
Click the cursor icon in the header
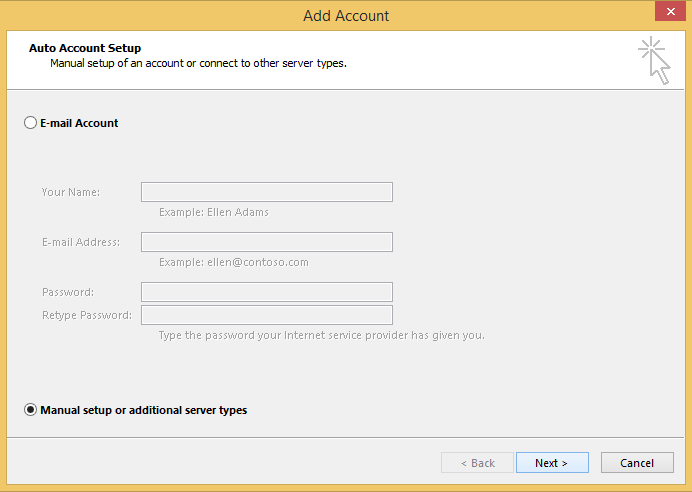654,60
